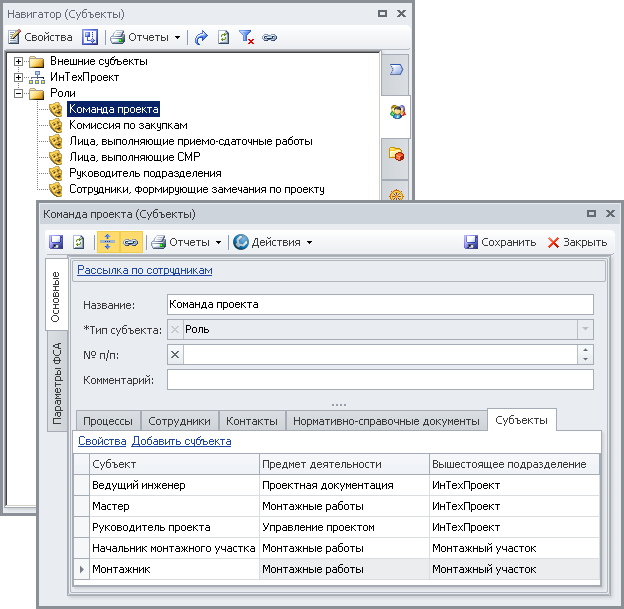This screenshot has width=624, height=609.
Task: Open the Действия dropdown menu
Action: 310,242
